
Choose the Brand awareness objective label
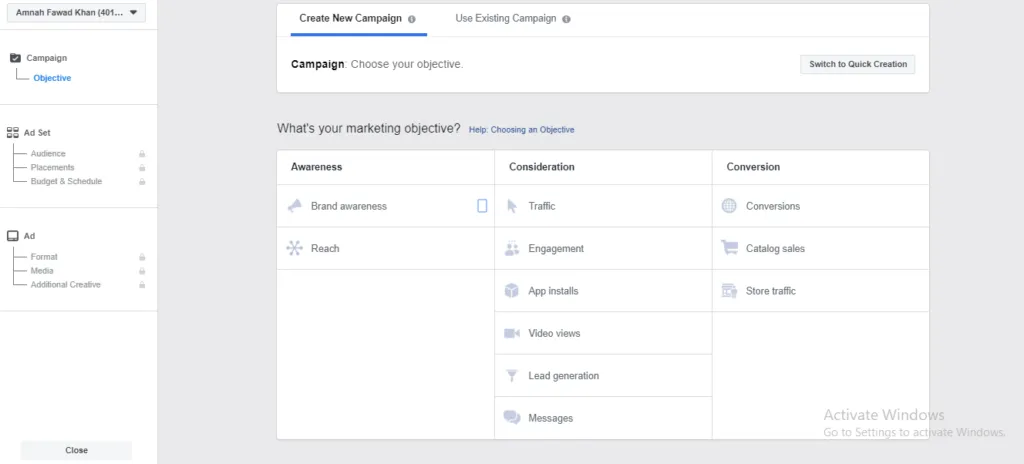click(x=349, y=206)
